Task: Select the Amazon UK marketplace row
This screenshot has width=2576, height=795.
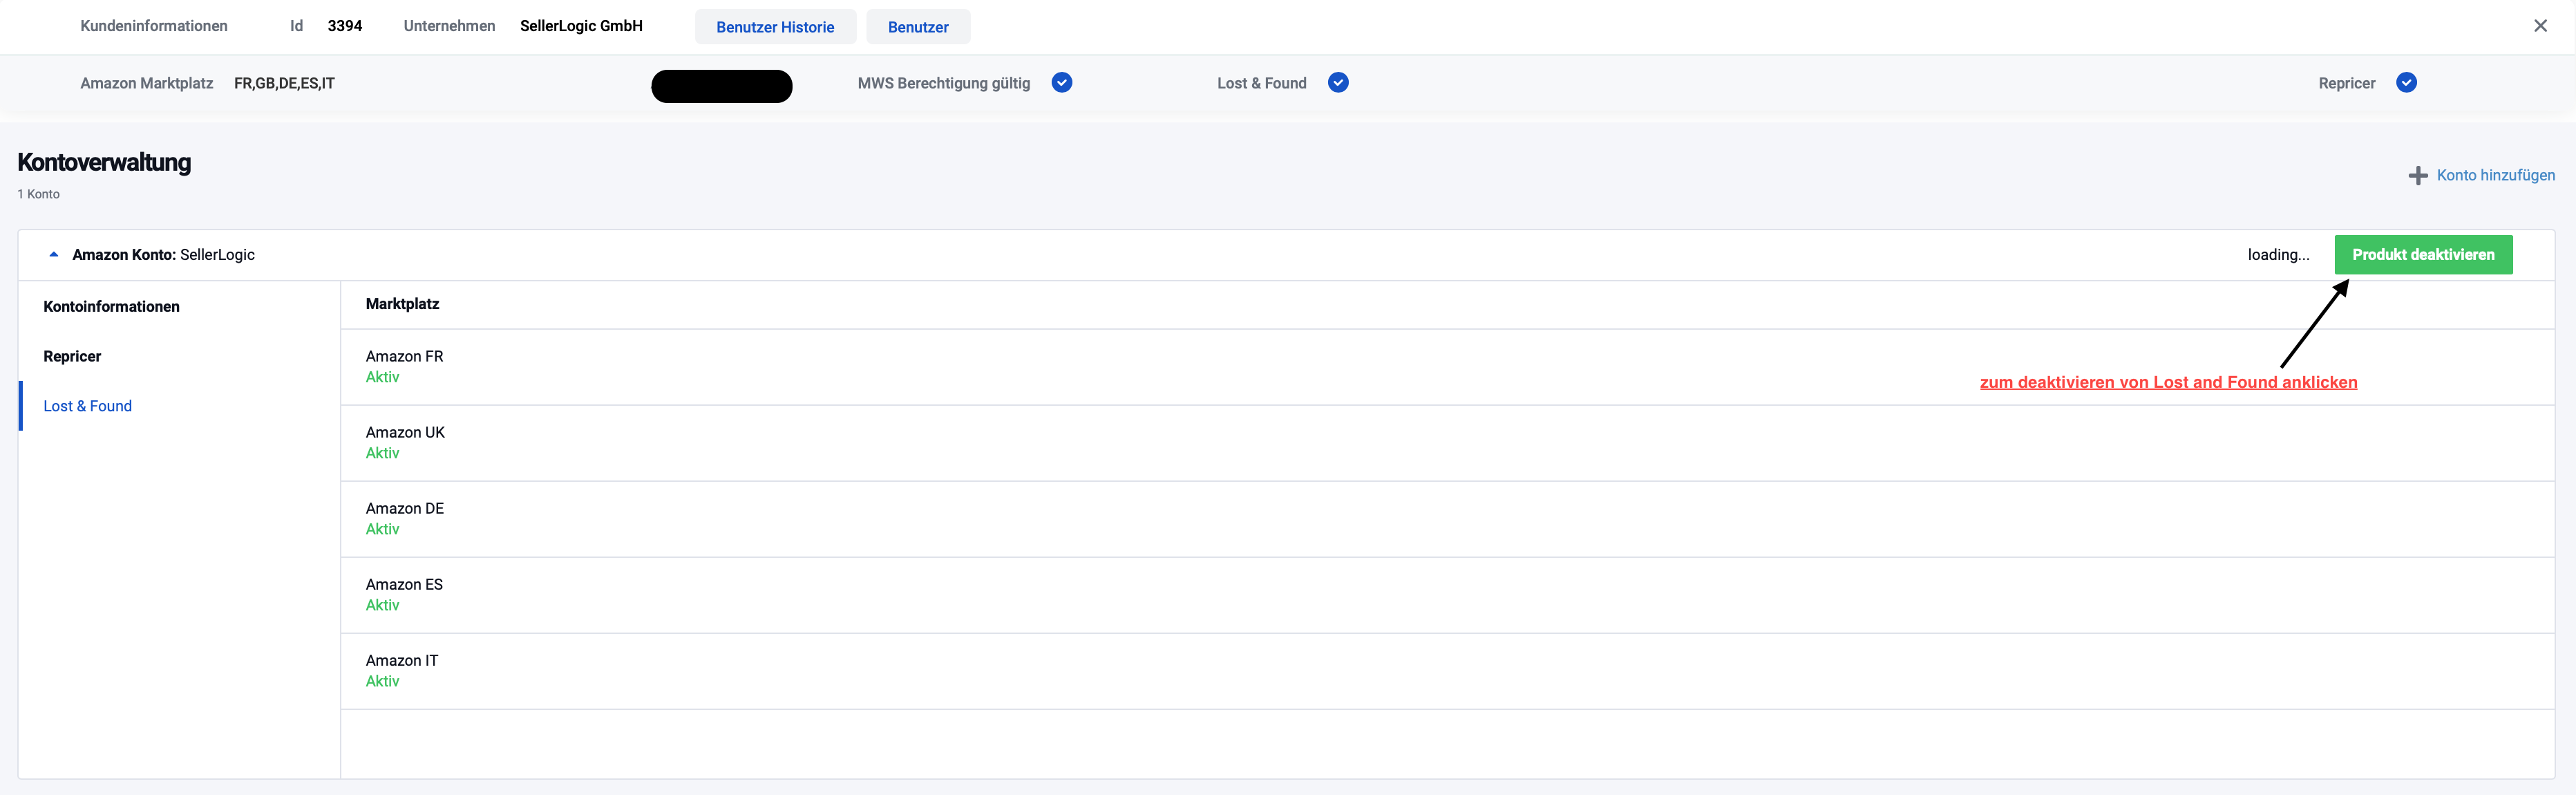Action: coord(405,442)
